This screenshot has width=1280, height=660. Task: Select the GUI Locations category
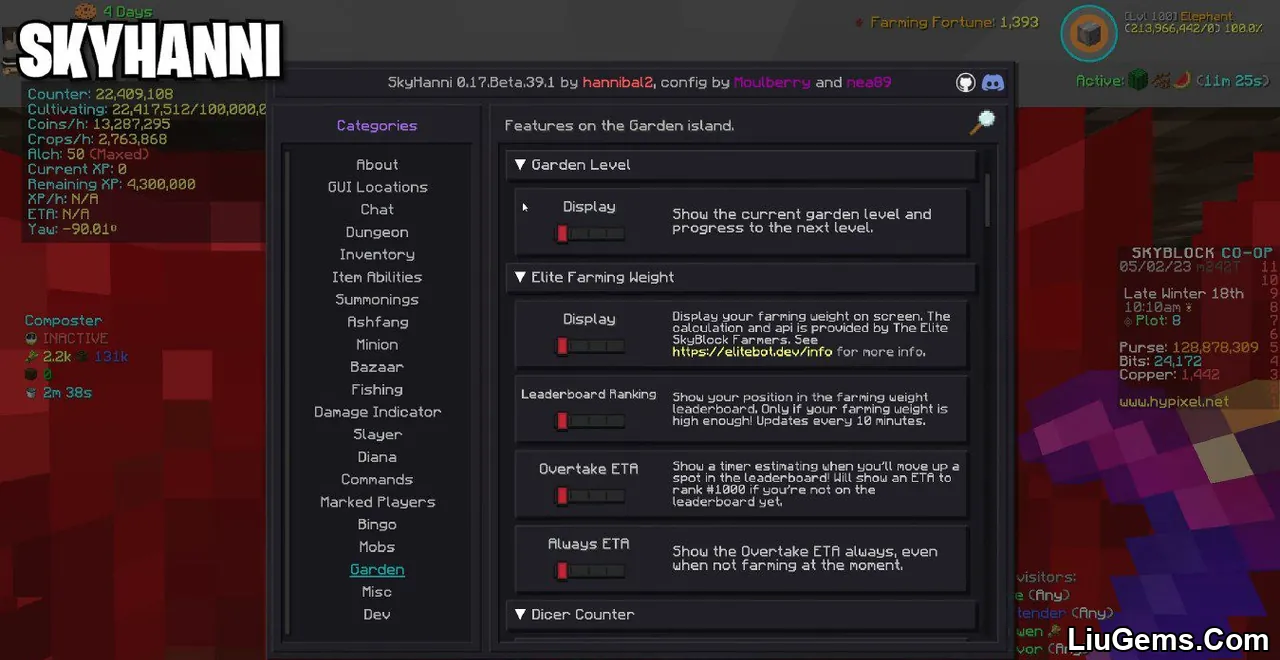click(377, 187)
